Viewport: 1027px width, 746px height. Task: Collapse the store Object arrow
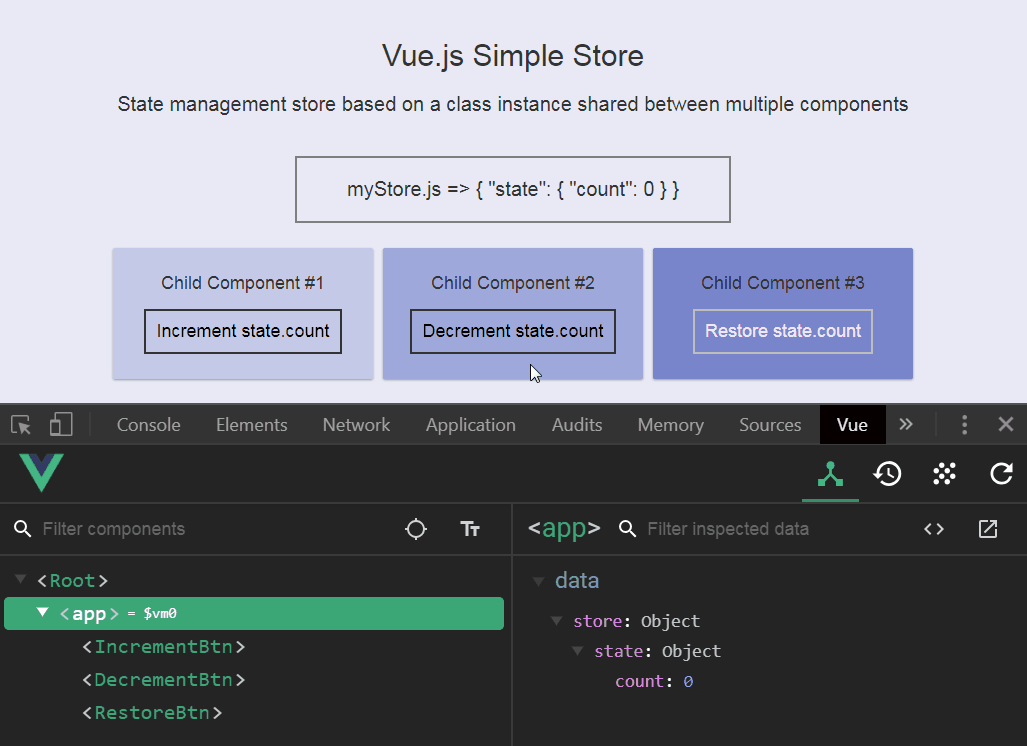click(557, 621)
